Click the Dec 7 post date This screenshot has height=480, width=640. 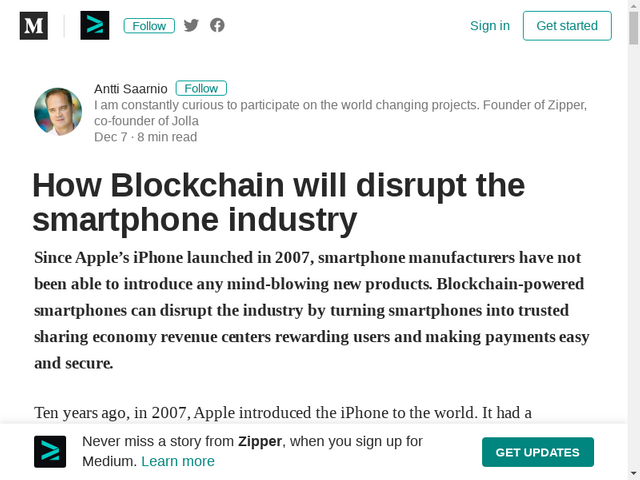tap(111, 137)
